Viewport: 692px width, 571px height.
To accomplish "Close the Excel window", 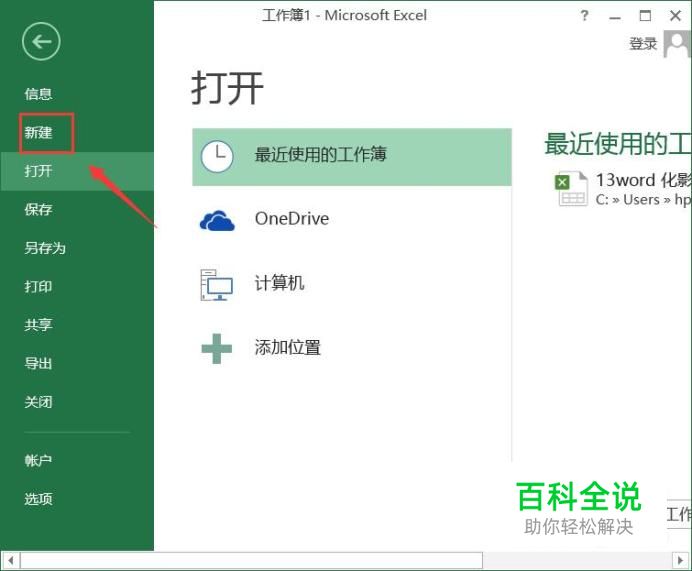I will coord(675,16).
